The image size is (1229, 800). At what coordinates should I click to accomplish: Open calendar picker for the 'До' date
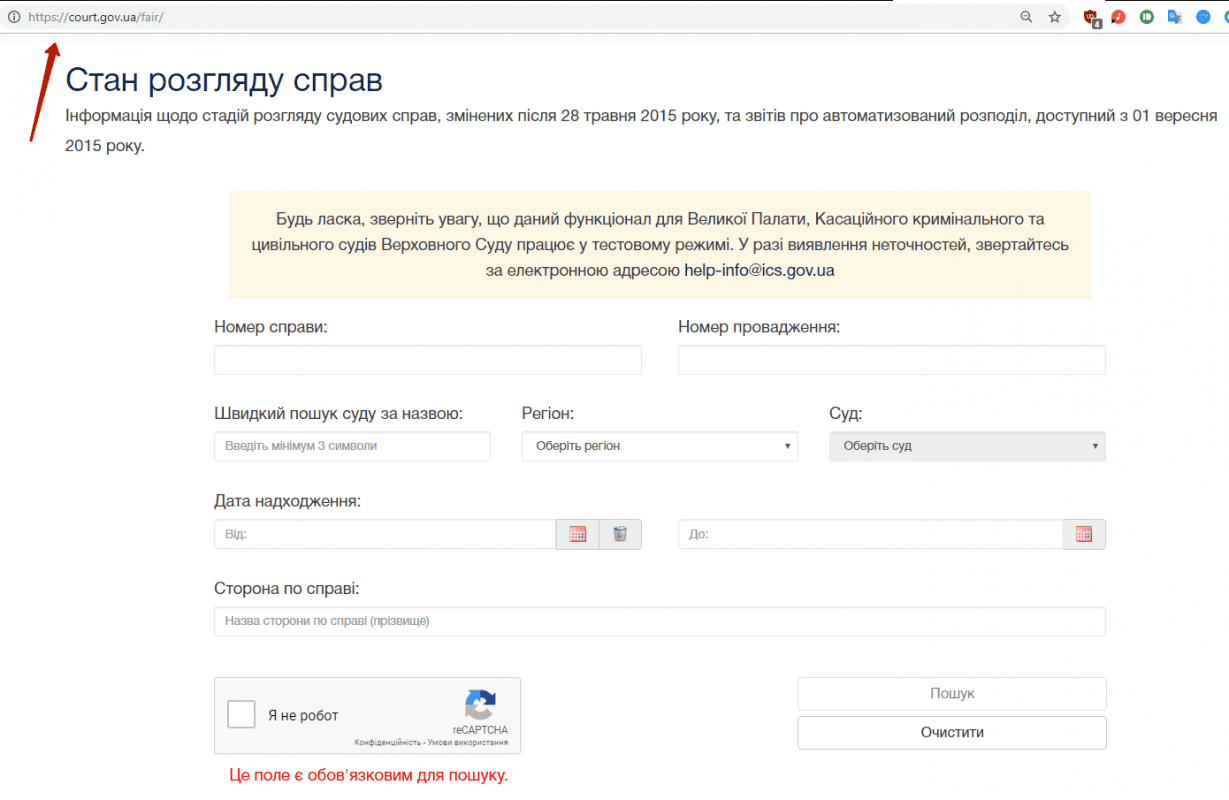1084,535
